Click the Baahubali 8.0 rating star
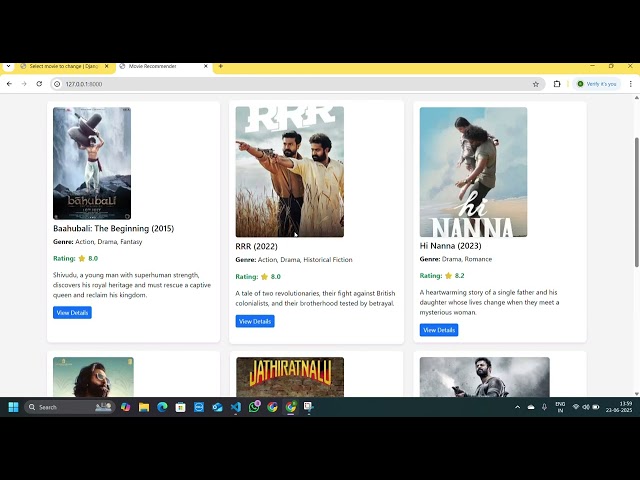The width and height of the screenshot is (640, 480). (82, 258)
